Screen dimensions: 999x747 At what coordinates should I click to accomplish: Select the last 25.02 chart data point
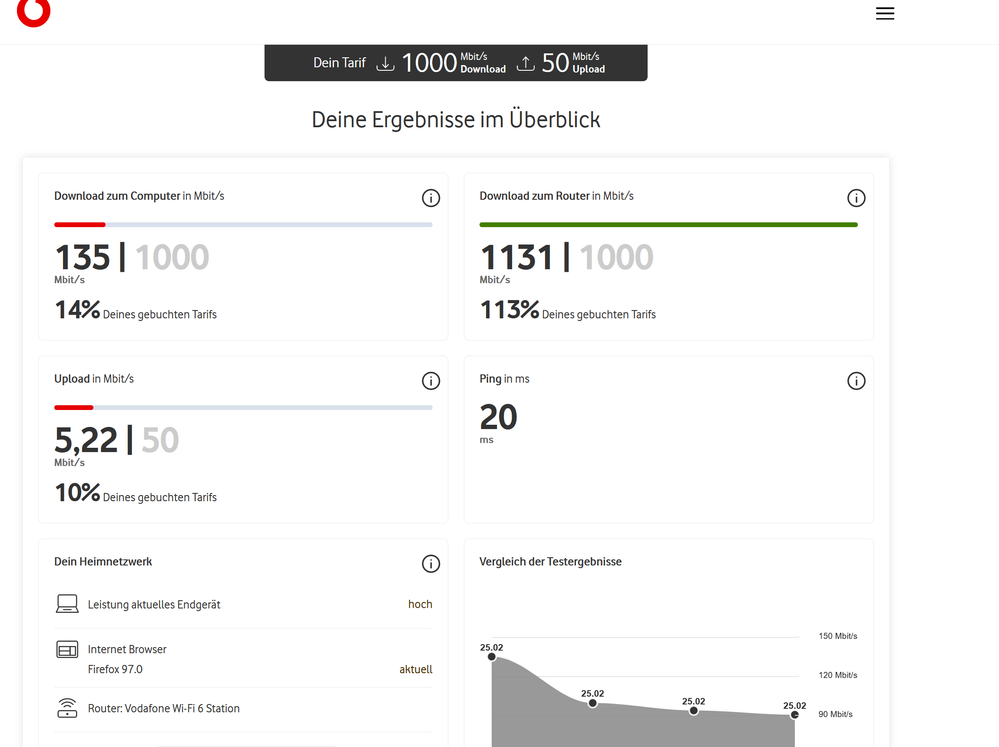click(x=794, y=715)
